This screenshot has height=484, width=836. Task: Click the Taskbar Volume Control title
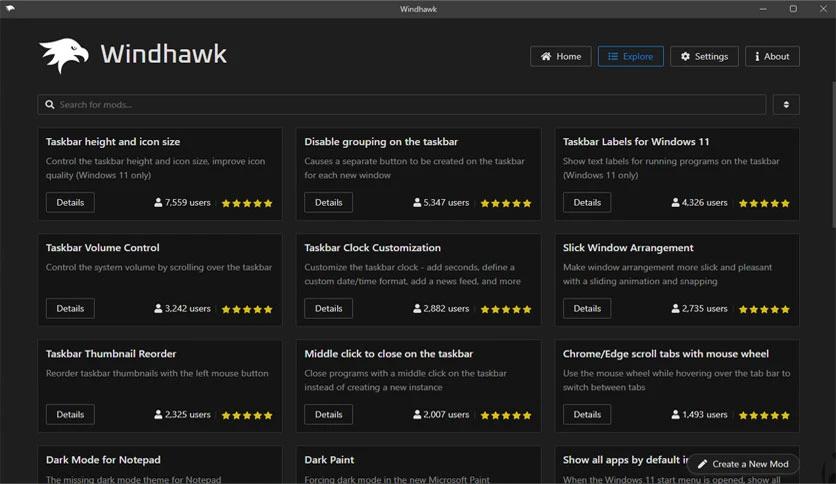(x=102, y=248)
